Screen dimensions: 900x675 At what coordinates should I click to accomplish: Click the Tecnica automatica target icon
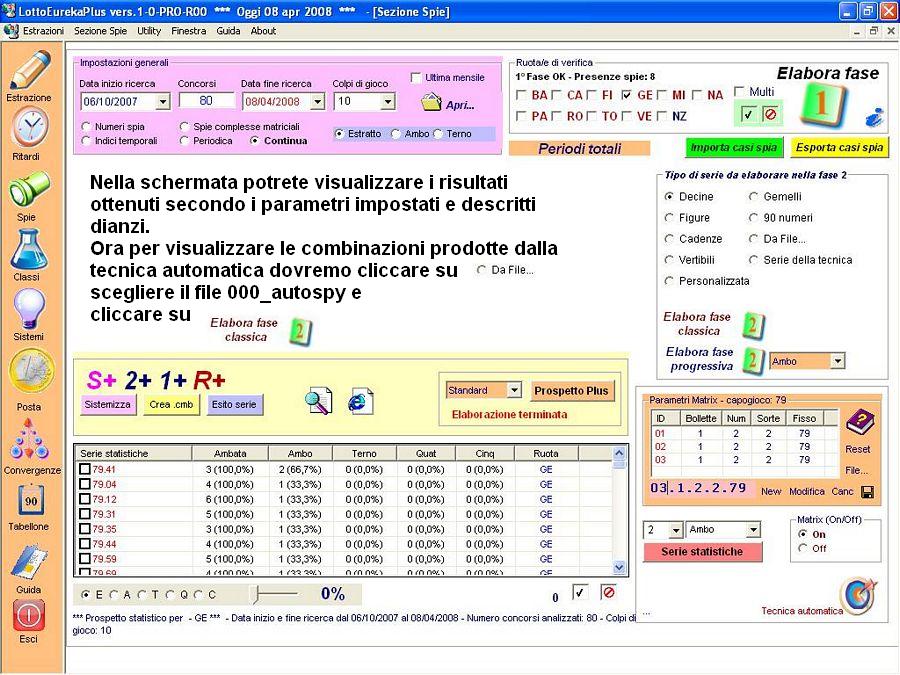click(x=858, y=595)
